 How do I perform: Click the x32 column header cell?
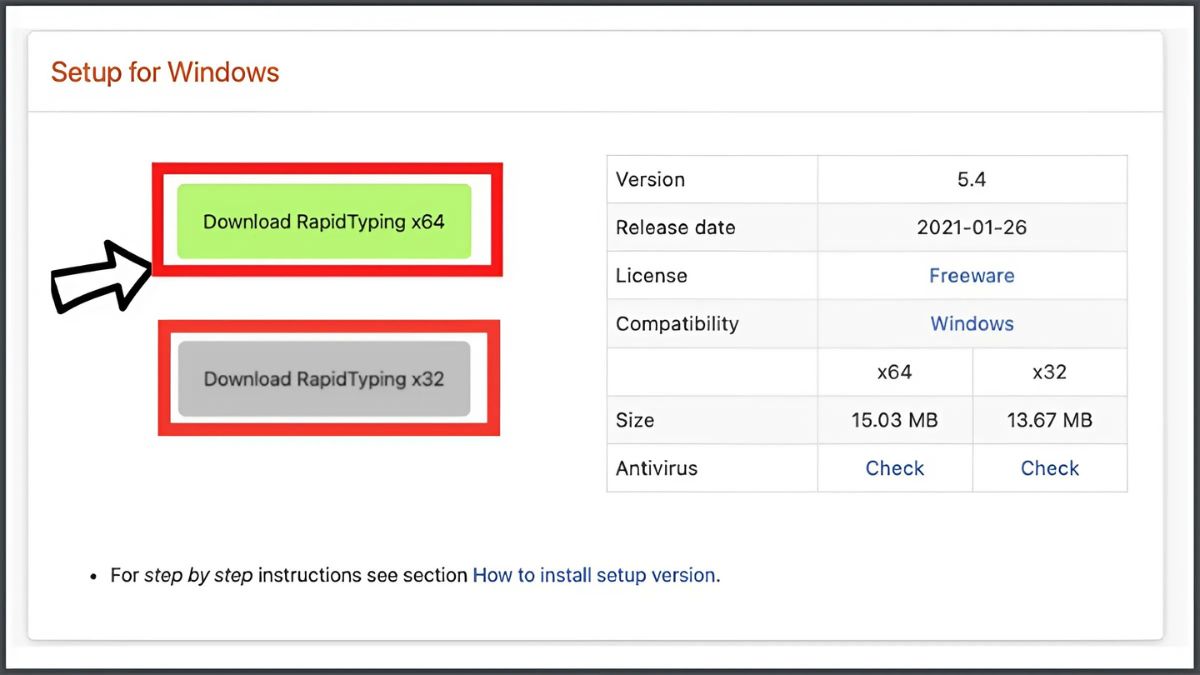coord(1050,372)
